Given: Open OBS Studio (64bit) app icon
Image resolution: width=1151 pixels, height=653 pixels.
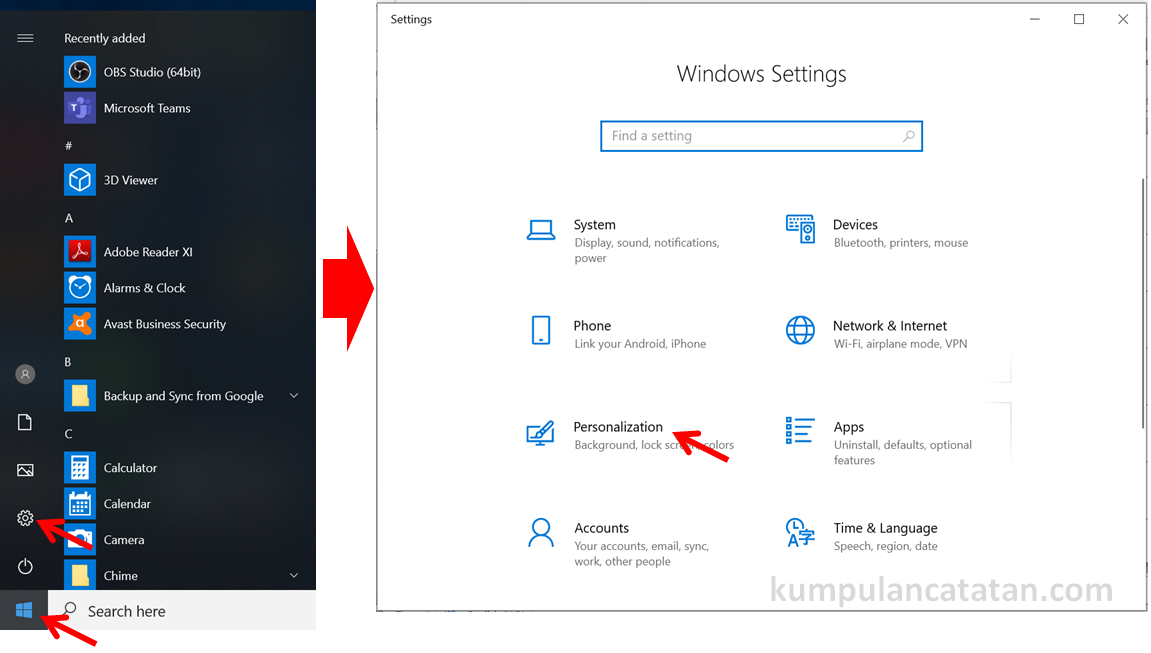Looking at the screenshot, I should click(x=79, y=72).
